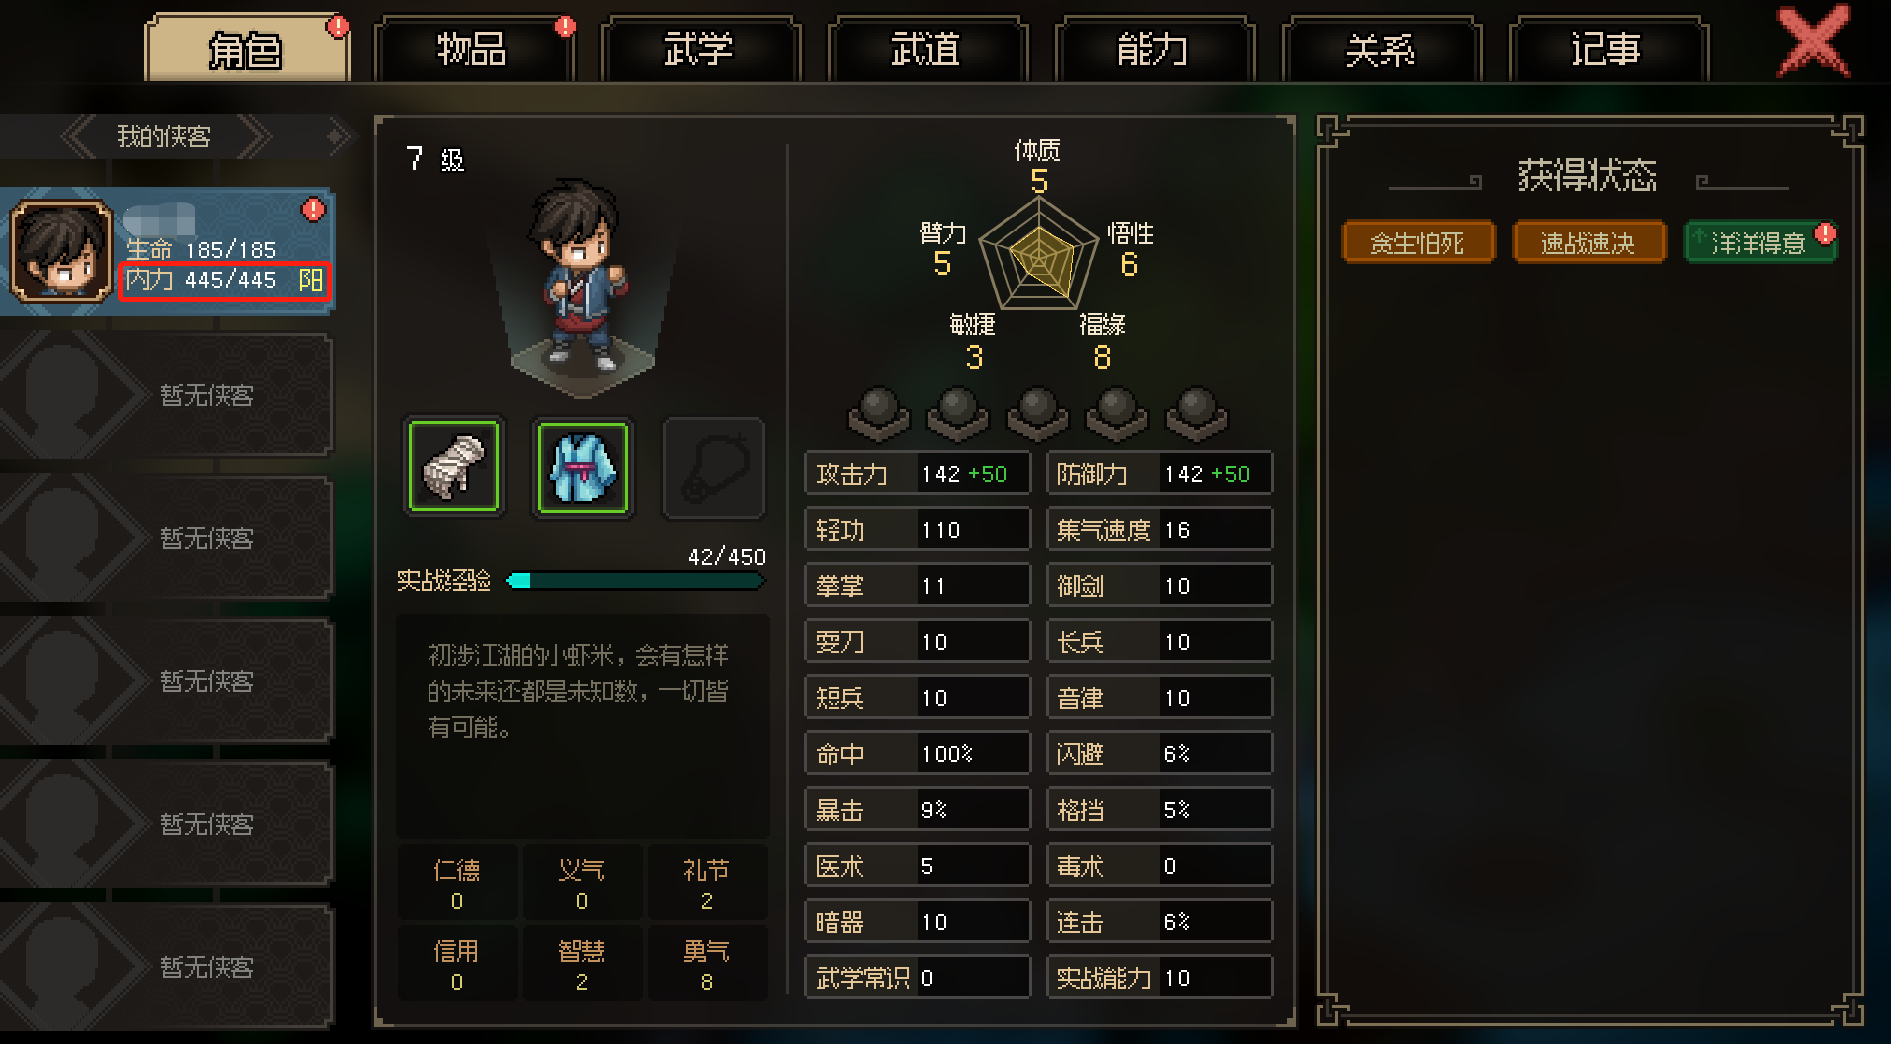Viewport: 1891px width, 1044px height.
Task: Select the empty accessory equipment slot
Action: pos(713,467)
